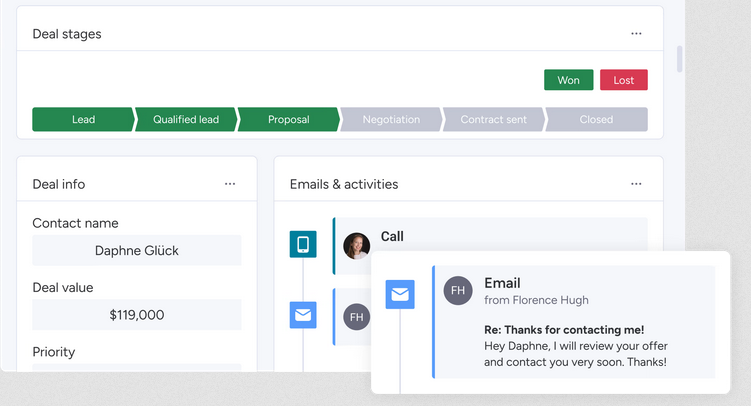Image resolution: width=751 pixels, height=406 pixels.
Task: Open the Deal info three-dot menu
Action: 230,184
